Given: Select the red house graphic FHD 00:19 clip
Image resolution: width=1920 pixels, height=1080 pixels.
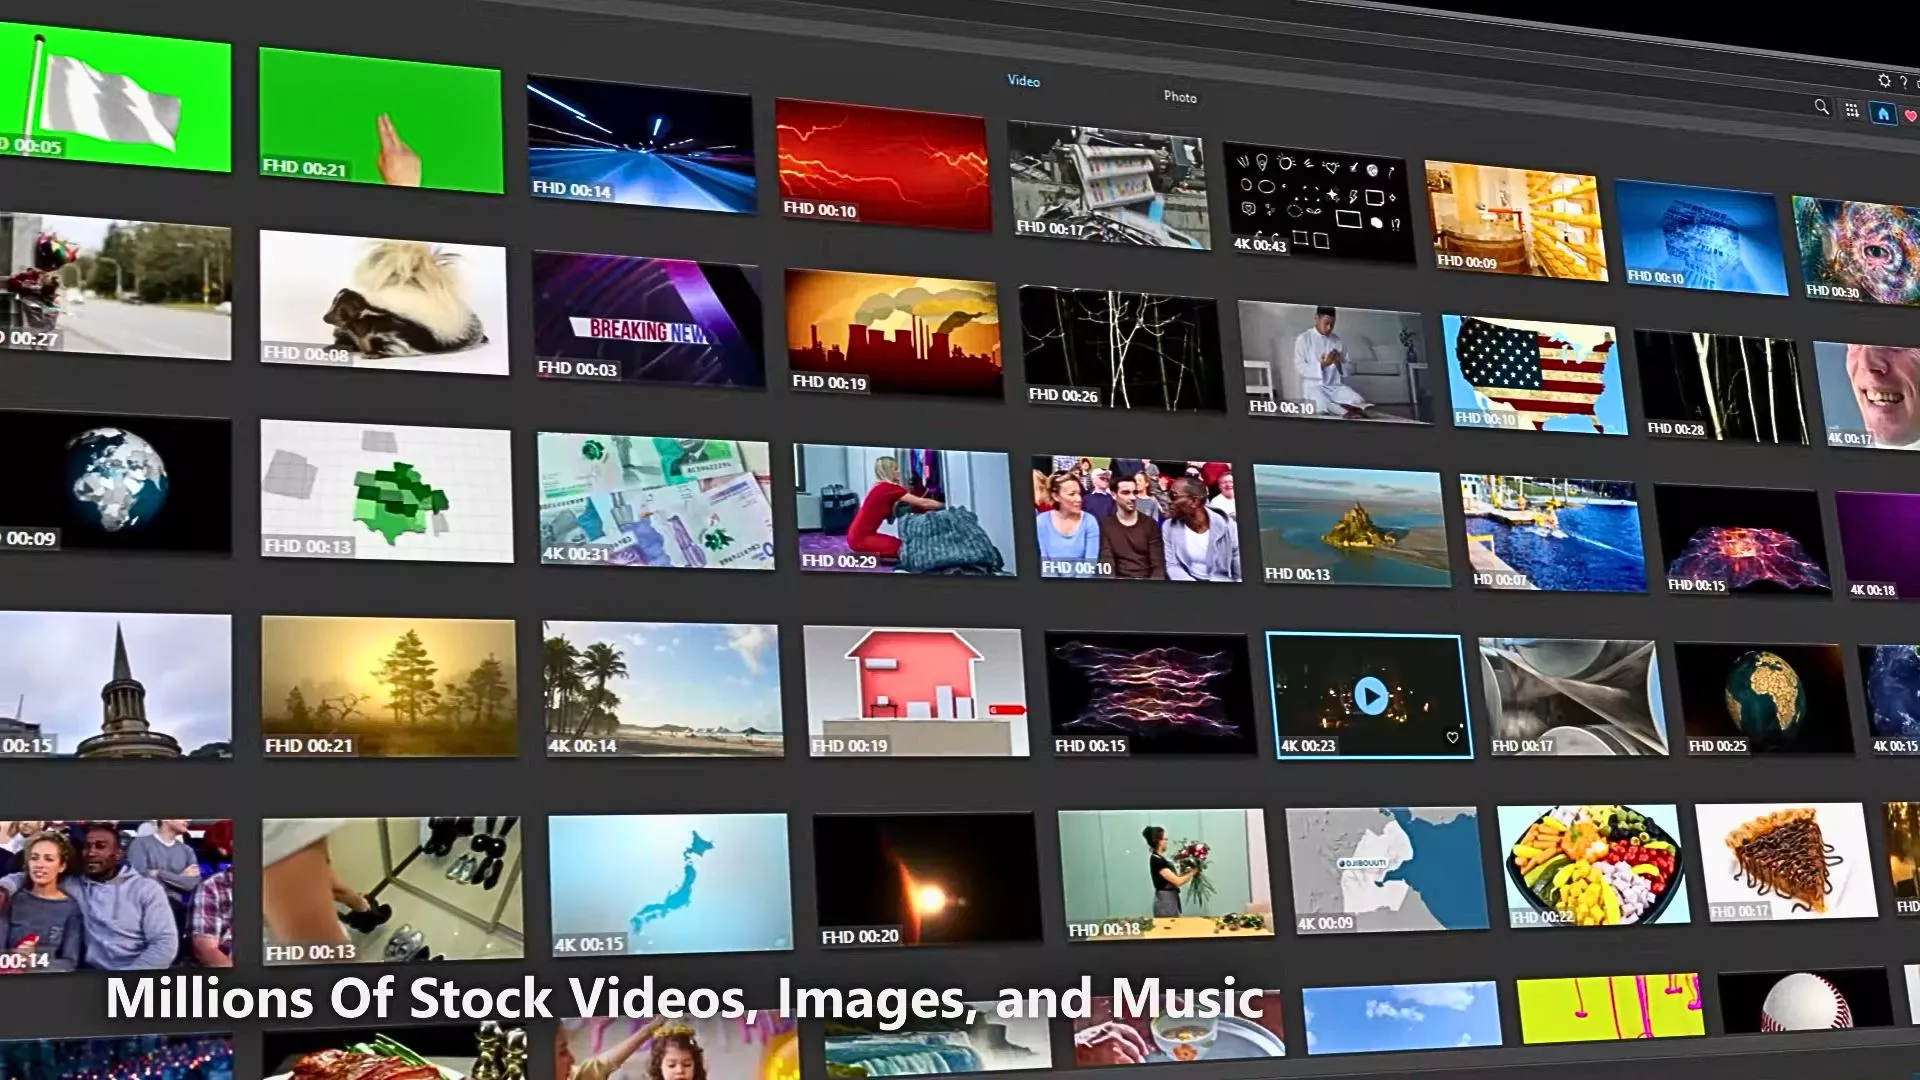Looking at the screenshot, I should (x=915, y=691).
